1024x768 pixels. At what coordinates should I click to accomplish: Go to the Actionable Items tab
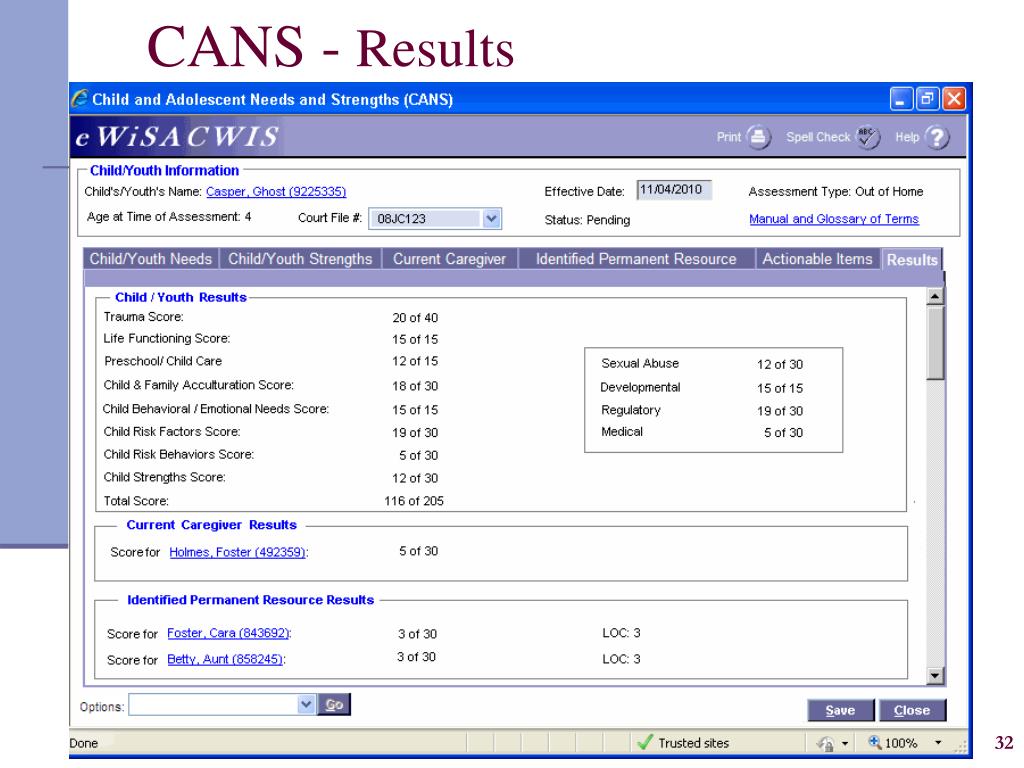[x=817, y=259]
